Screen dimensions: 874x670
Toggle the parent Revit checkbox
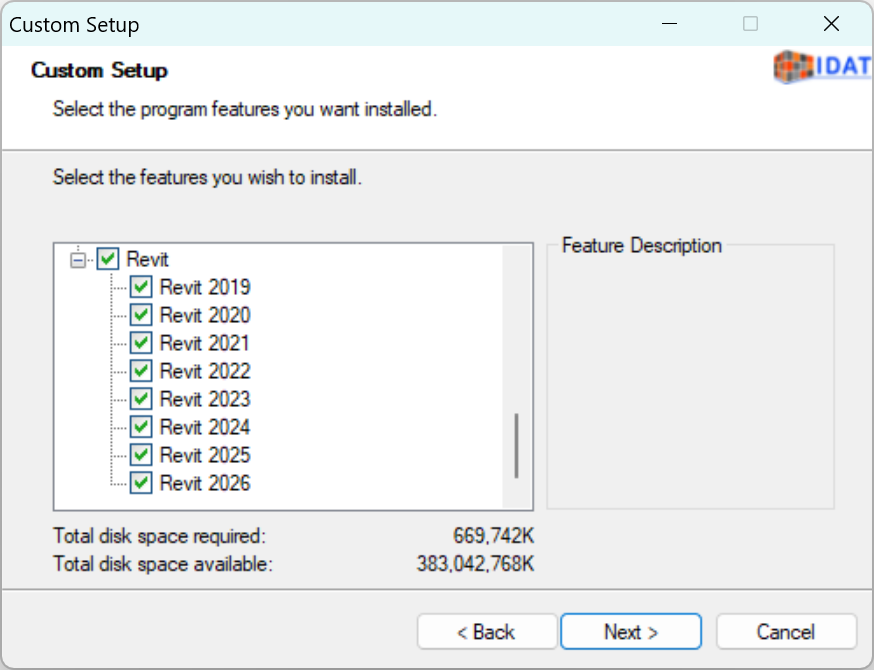pos(108,259)
